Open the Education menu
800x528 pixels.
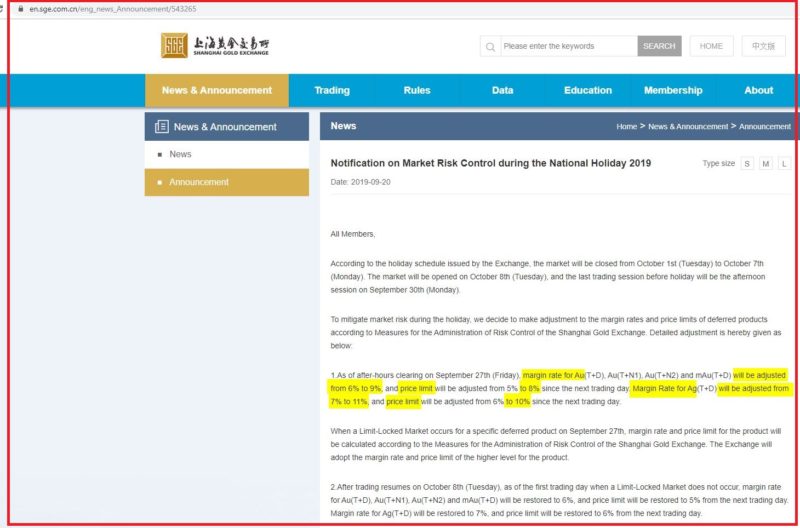click(588, 90)
